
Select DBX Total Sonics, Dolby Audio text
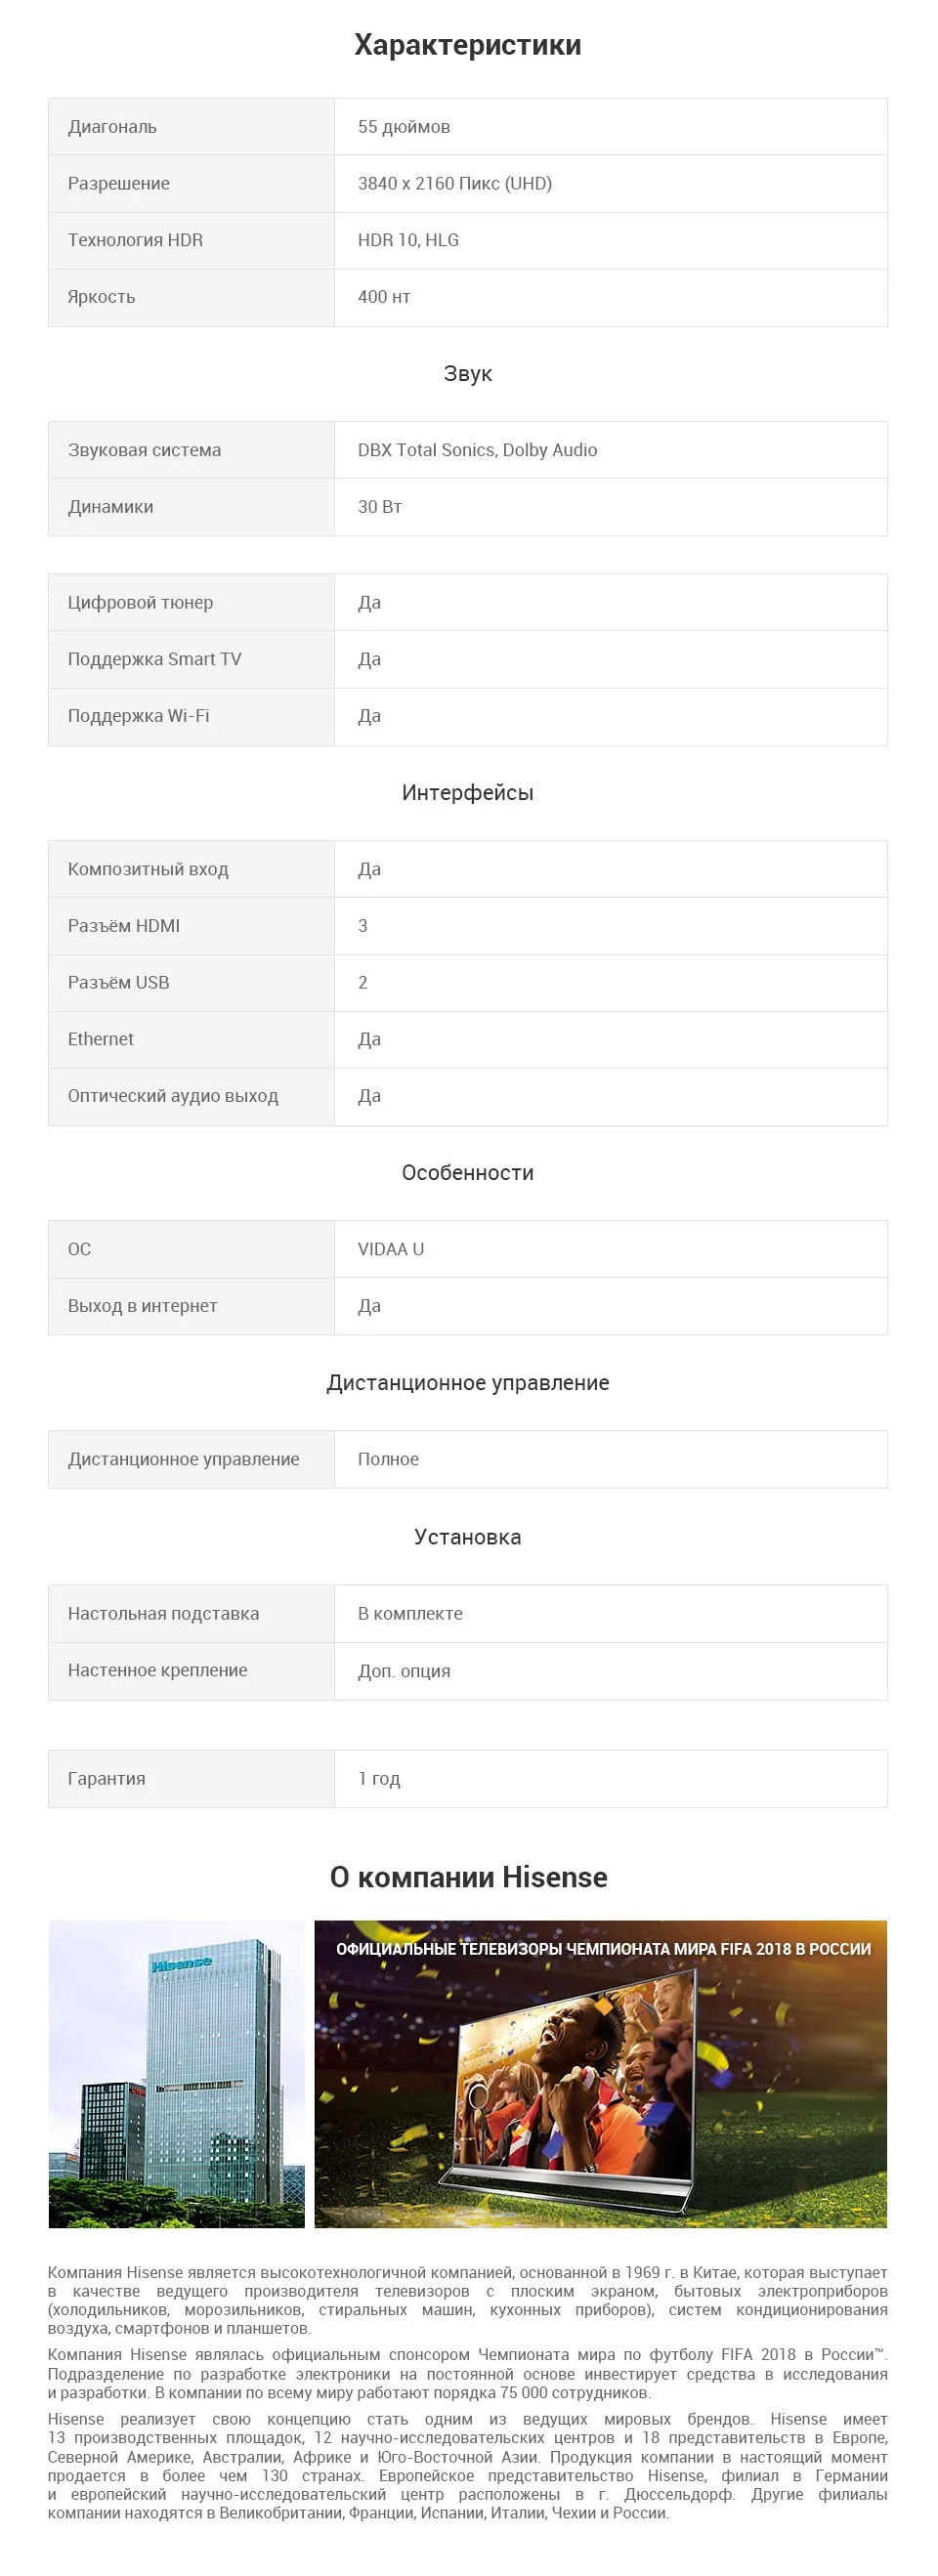coord(477,450)
